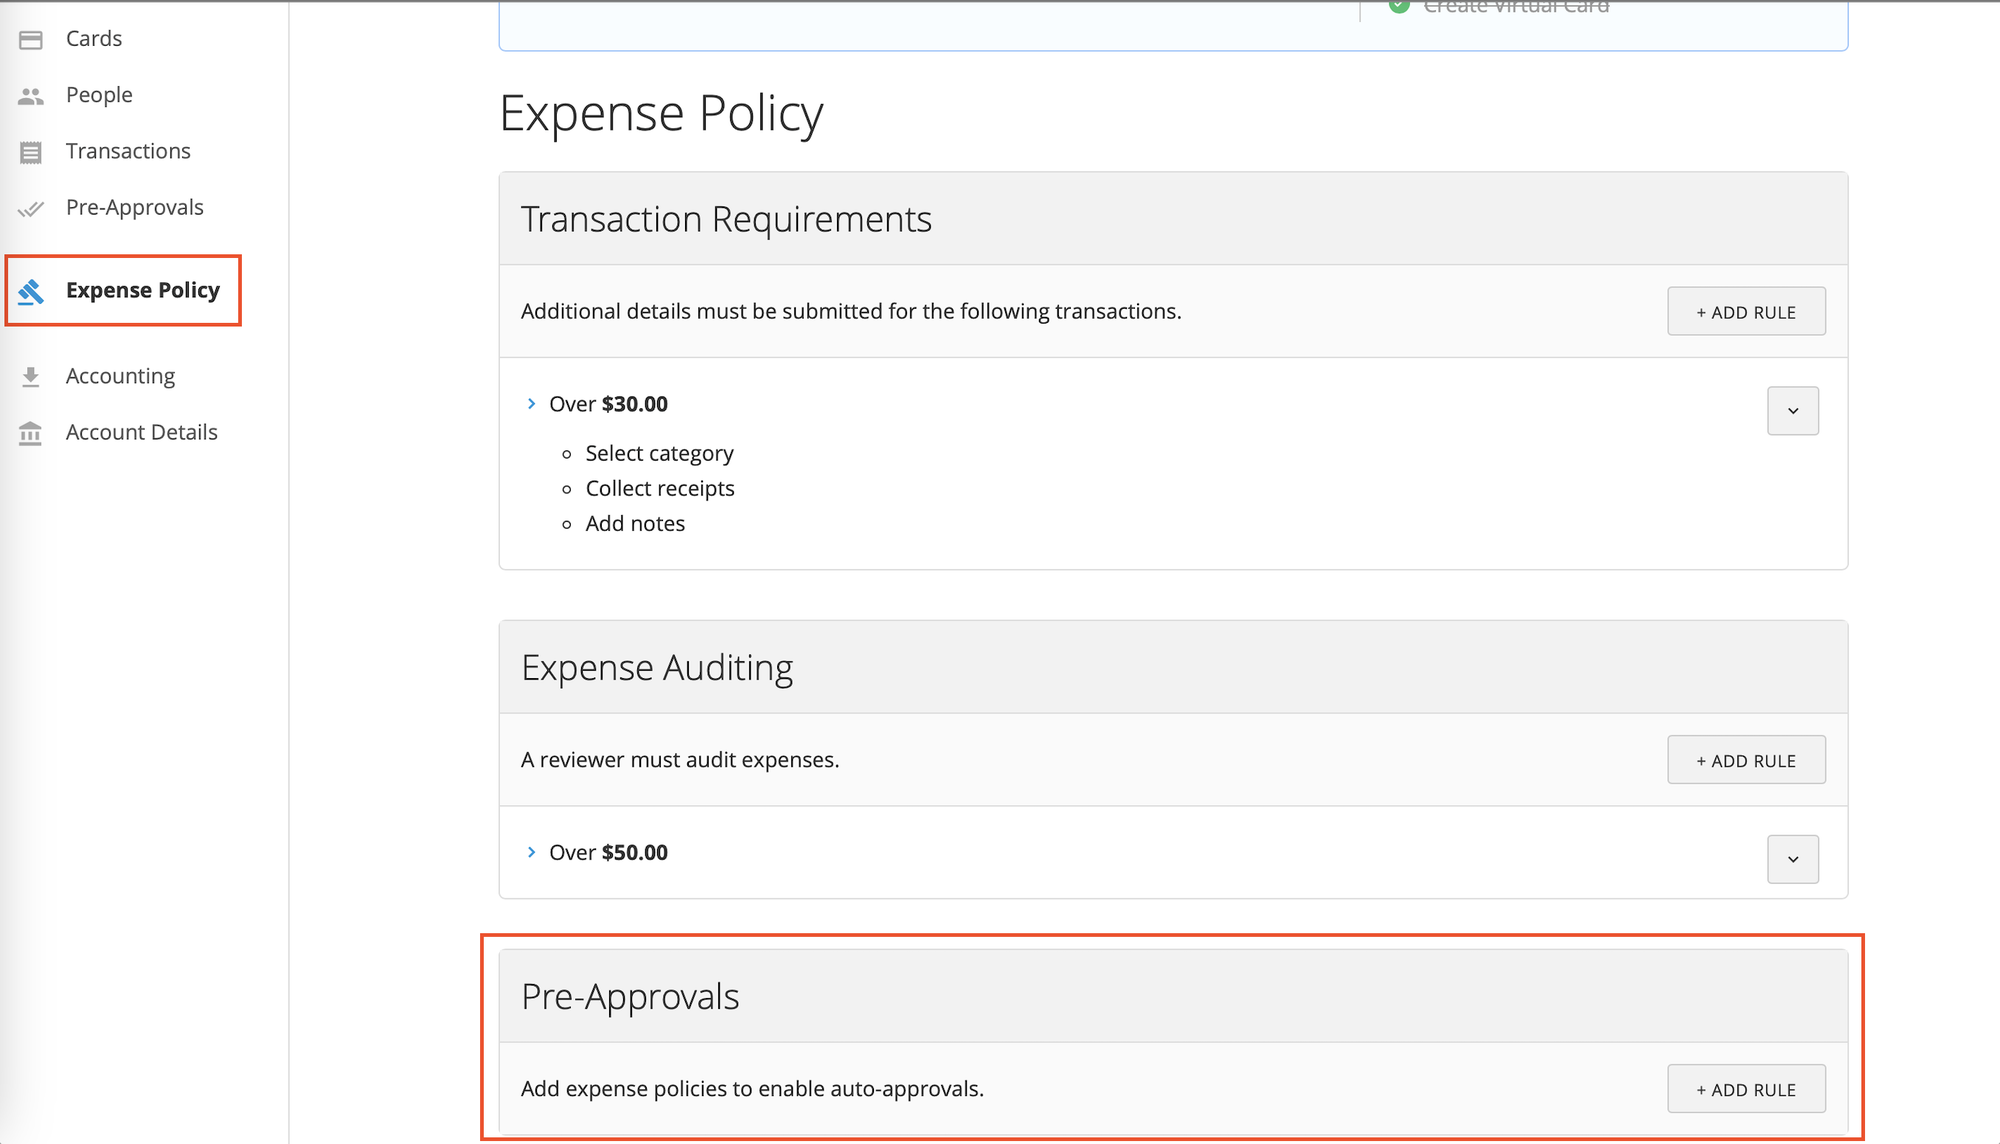
Task: Open the dropdown beside the $50.00 rule
Action: [1792, 859]
